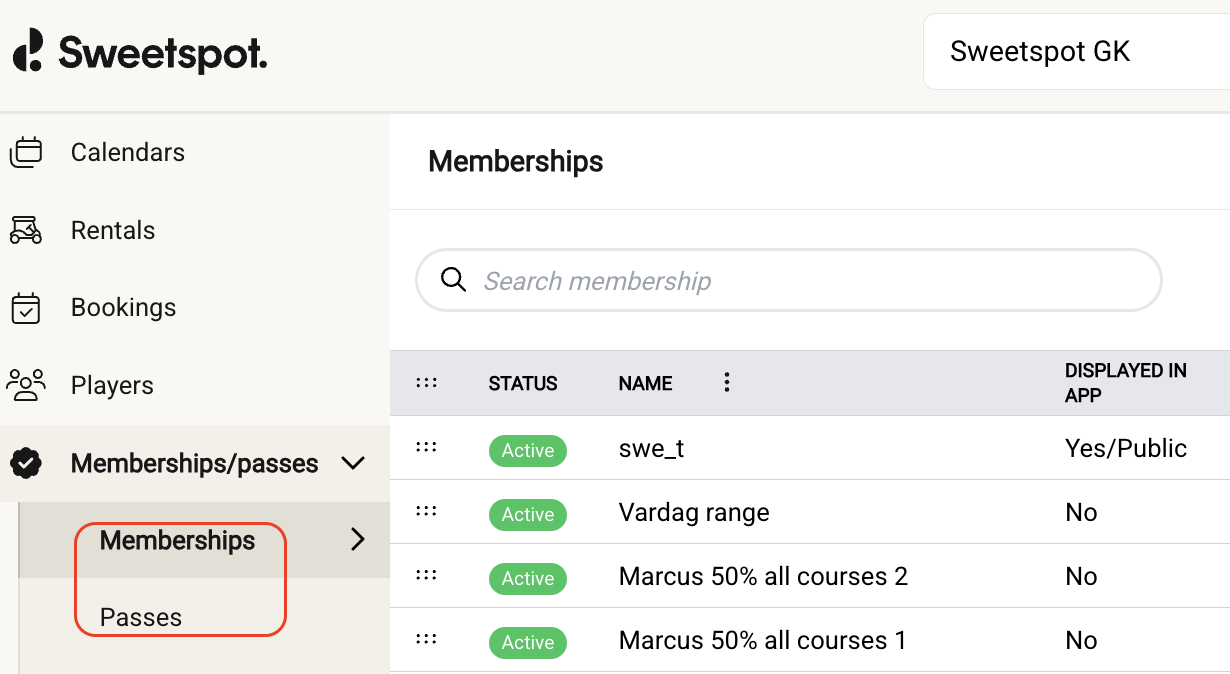Image resolution: width=1230 pixels, height=674 pixels.
Task: Collapse the Memberships/passes section chevron
Action: pos(353,463)
